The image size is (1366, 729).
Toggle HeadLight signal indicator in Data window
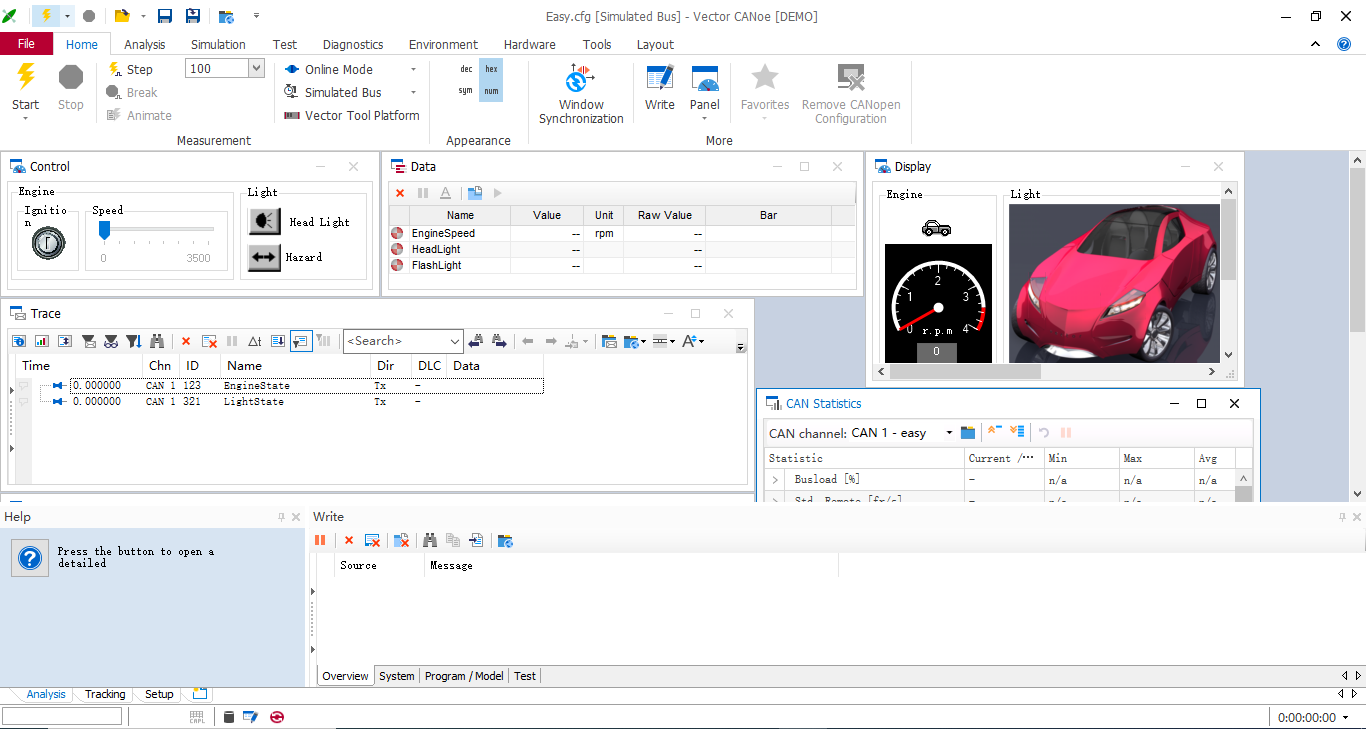(397, 249)
